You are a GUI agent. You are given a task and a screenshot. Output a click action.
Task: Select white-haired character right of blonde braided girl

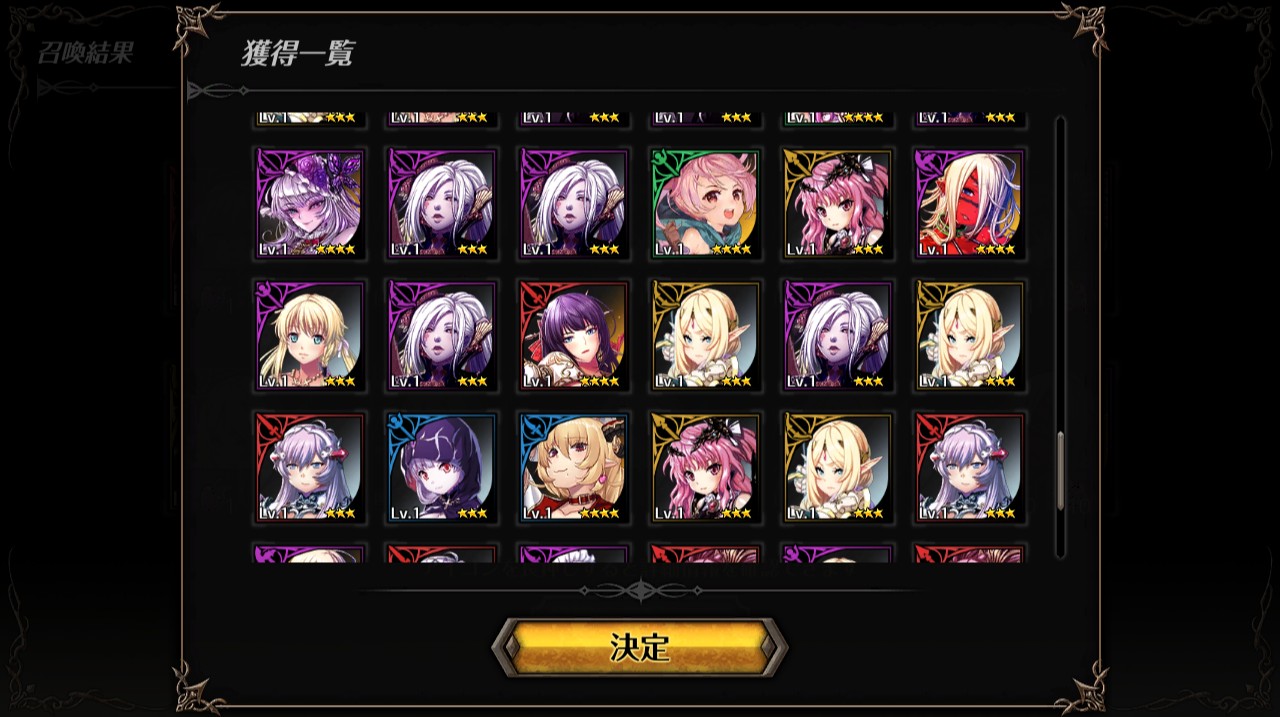[x=442, y=335]
